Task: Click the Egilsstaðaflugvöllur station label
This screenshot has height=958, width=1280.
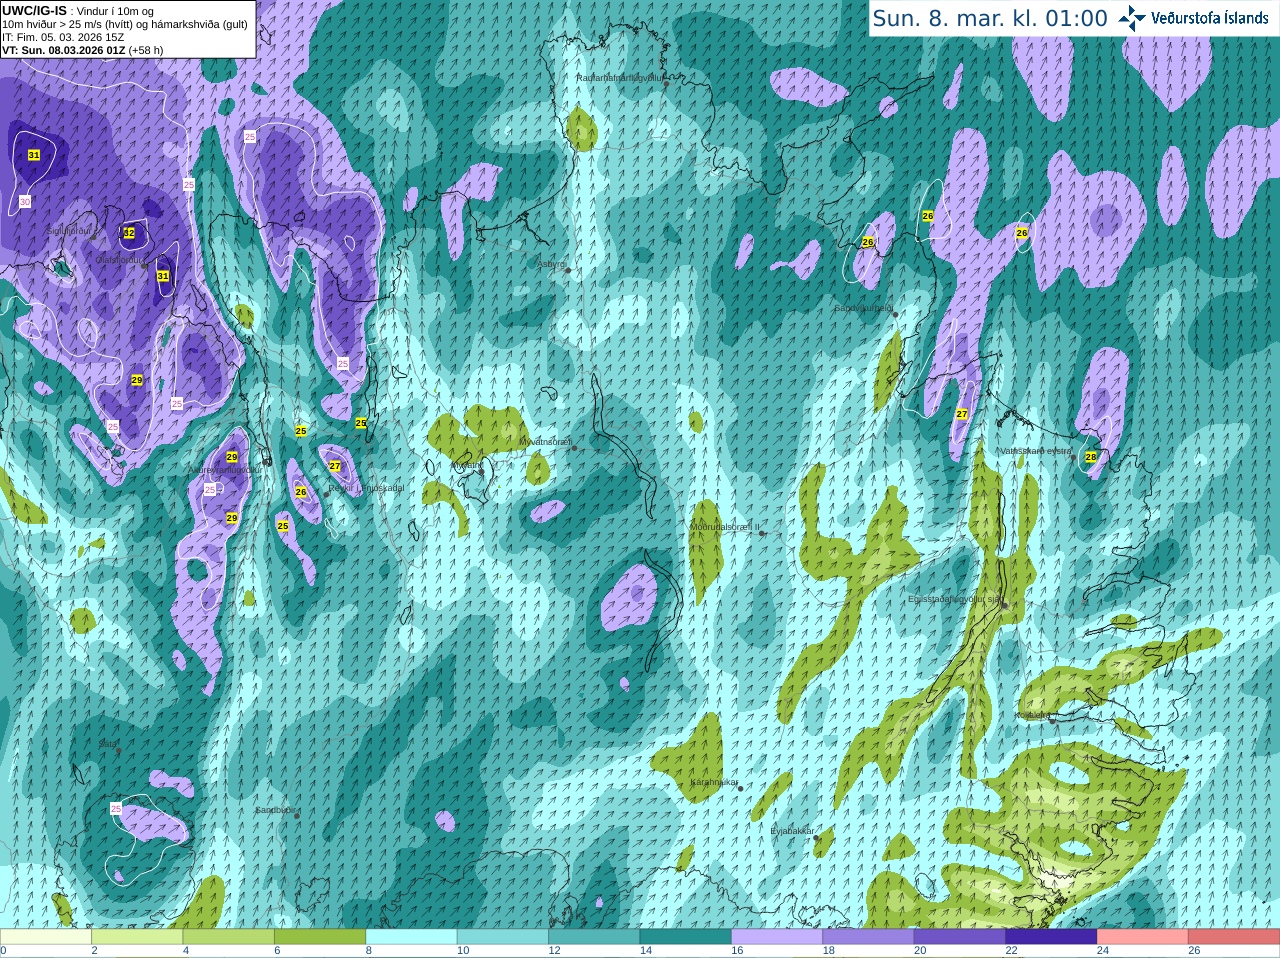Action: pos(954,599)
